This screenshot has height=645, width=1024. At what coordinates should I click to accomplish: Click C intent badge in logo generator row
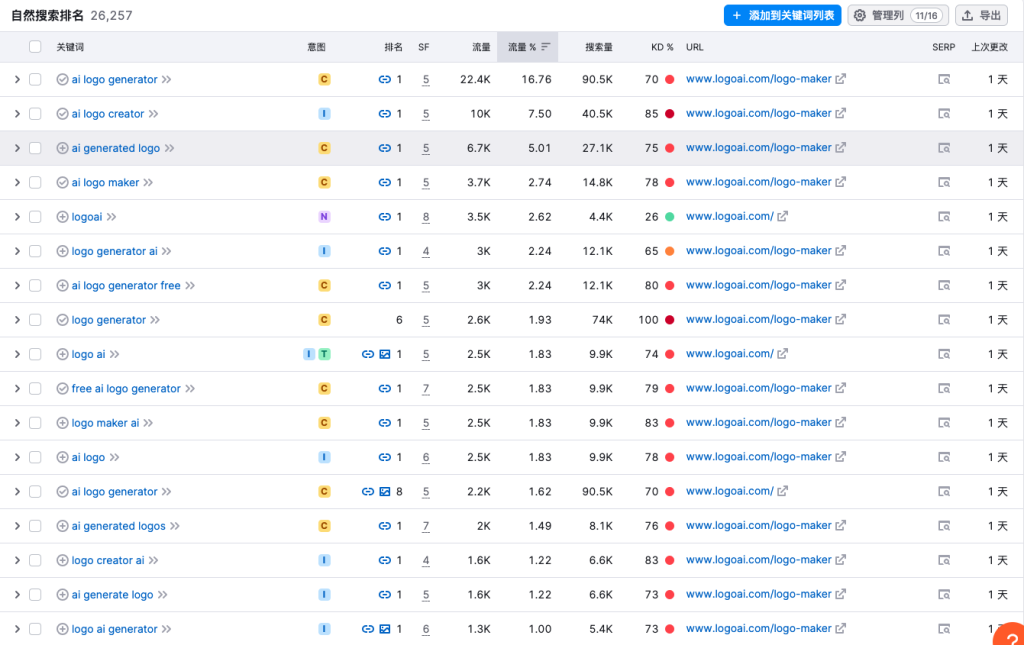click(324, 320)
